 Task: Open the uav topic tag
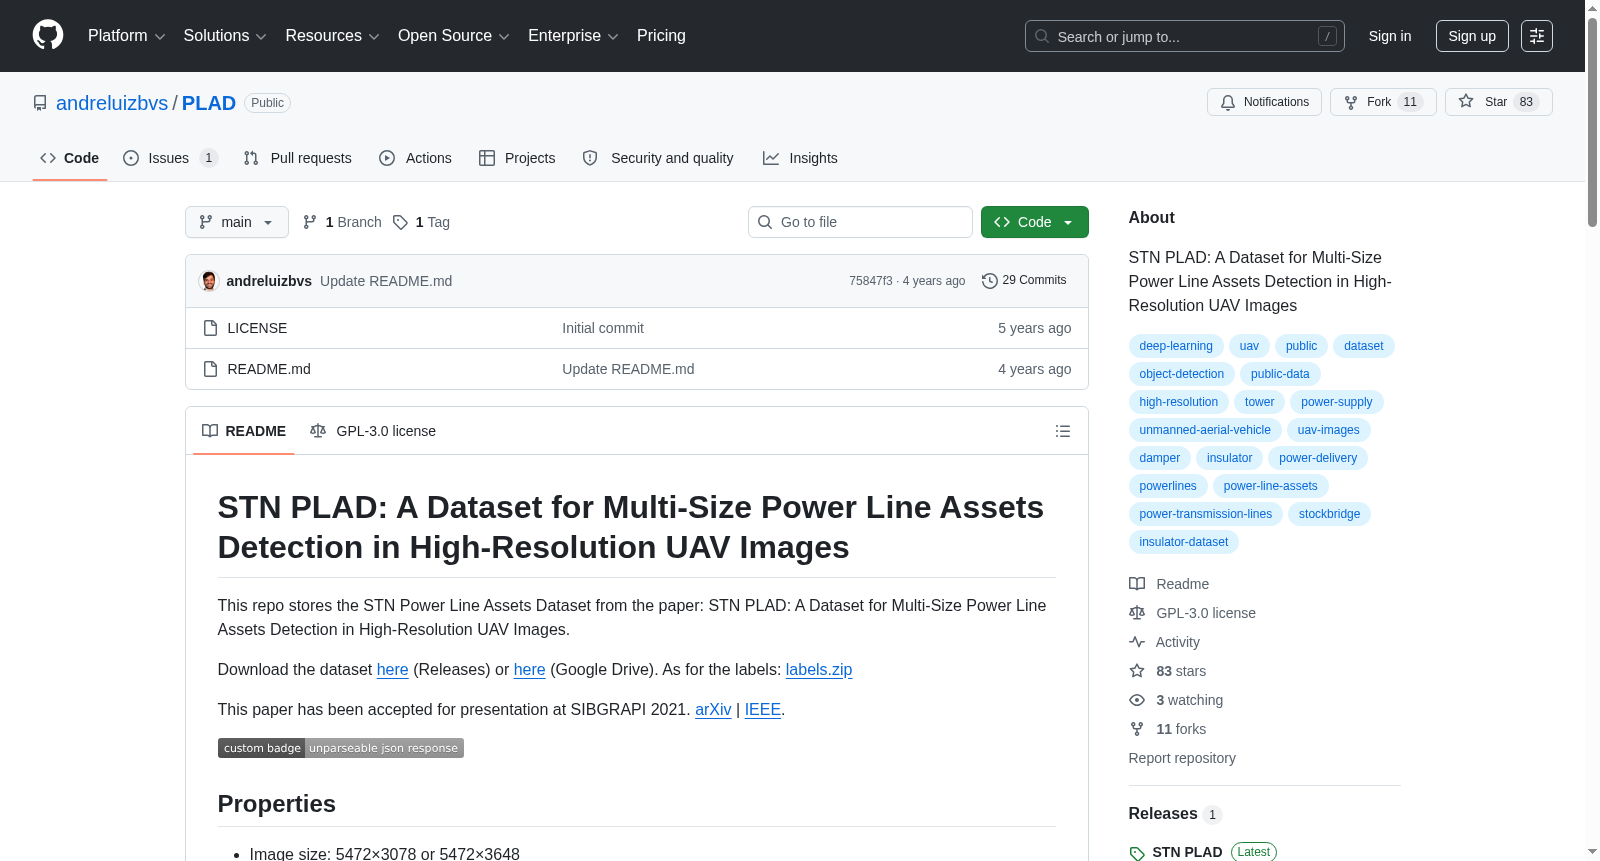[1250, 346]
